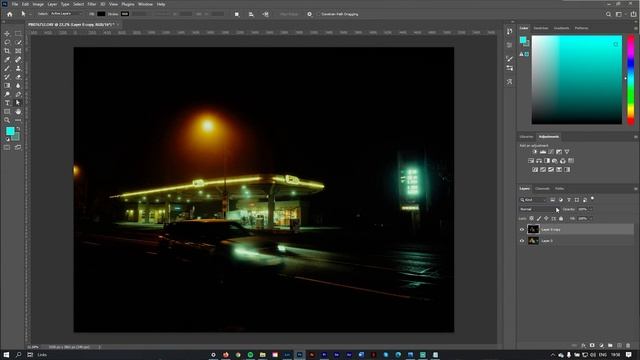Select the Rectangular Marquee tool

click(18, 33)
